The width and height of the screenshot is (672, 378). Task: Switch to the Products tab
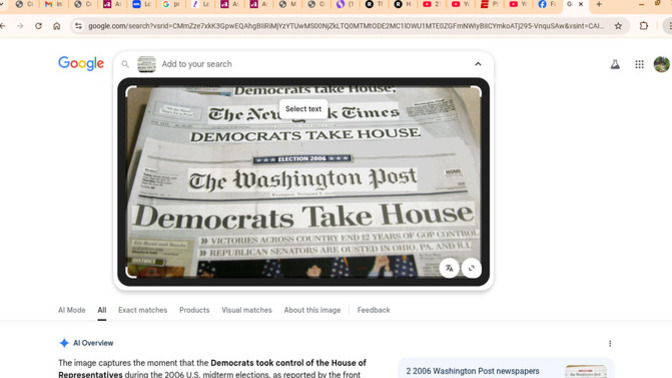click(x=194, y=310)
